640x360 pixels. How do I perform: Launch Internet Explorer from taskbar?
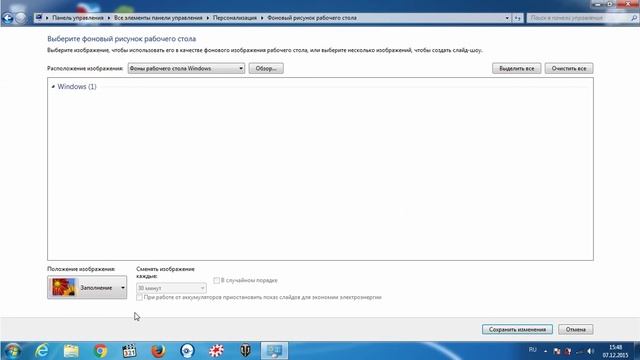coord(42,351)
